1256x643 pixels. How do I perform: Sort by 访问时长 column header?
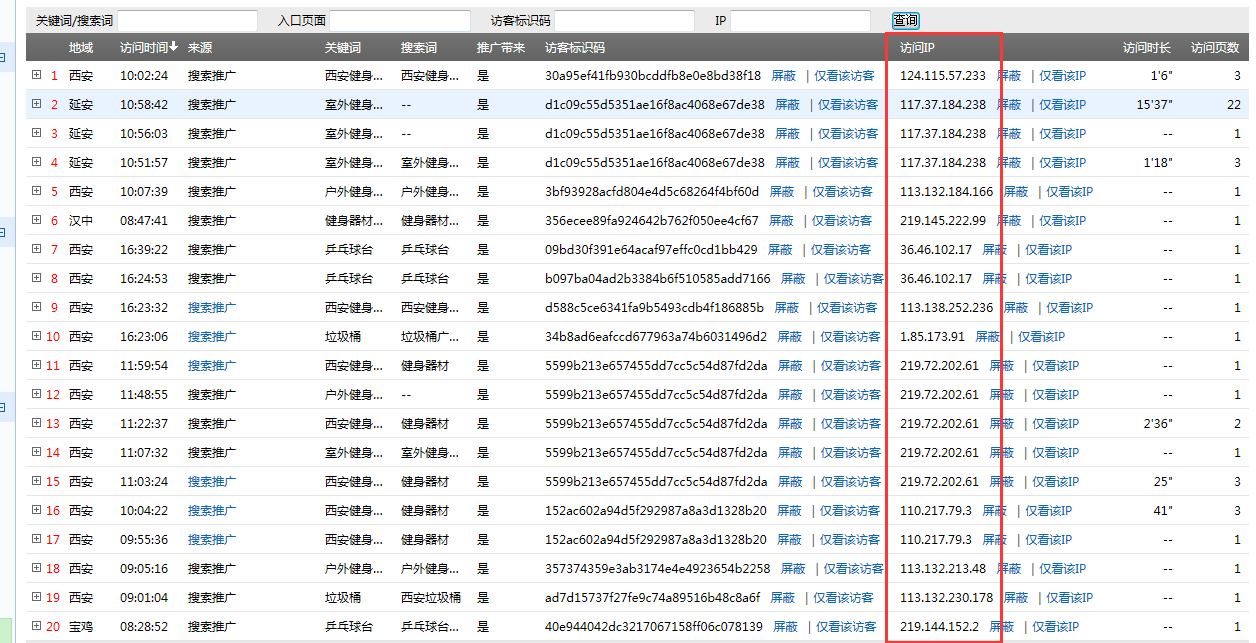[1147, 47]
